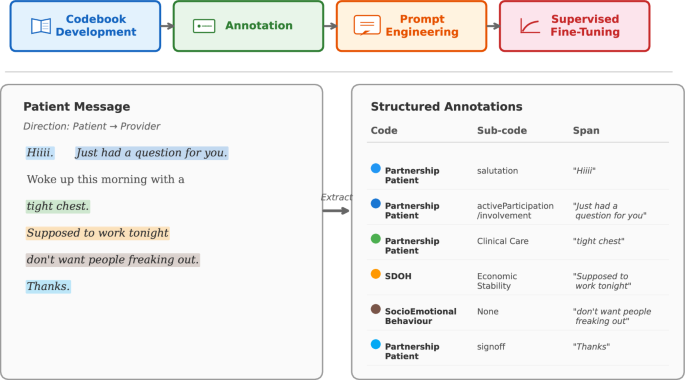Click the 'SDOH' code label
The width and height of the screenshot is (685, 380).
(398, 276)
